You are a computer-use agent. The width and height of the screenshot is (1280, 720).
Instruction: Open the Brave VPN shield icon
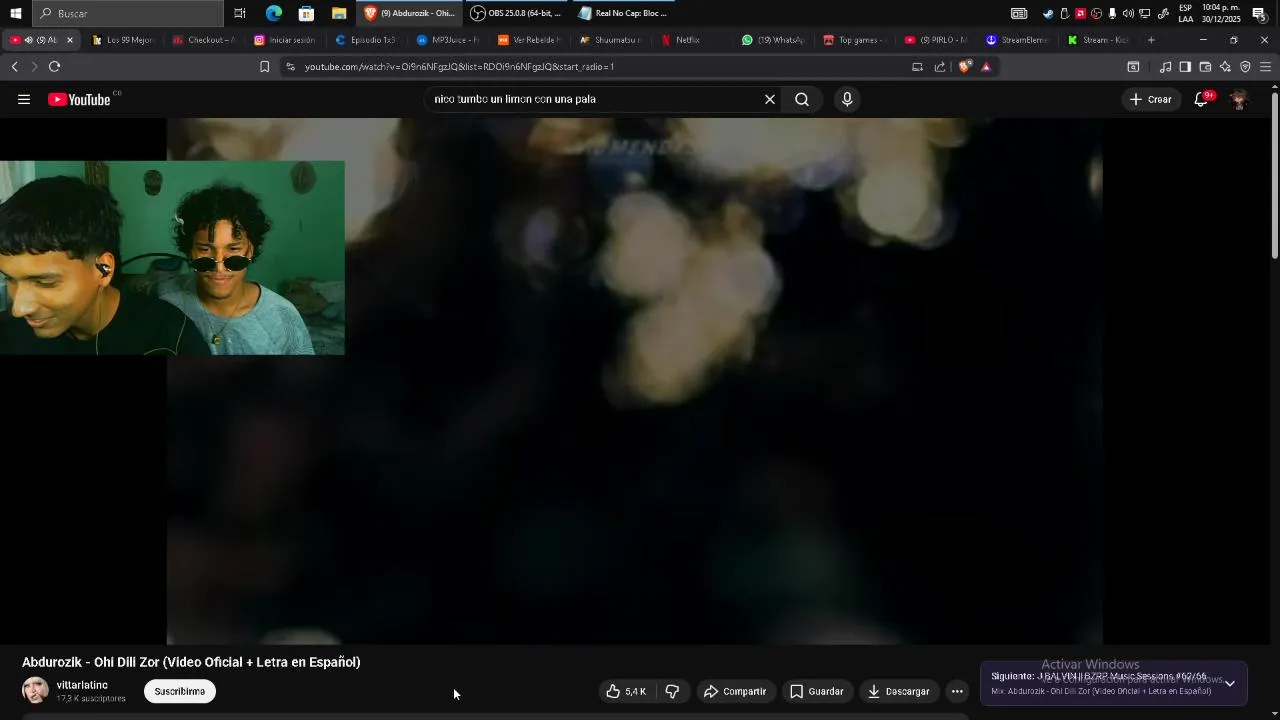(1245, 67)
